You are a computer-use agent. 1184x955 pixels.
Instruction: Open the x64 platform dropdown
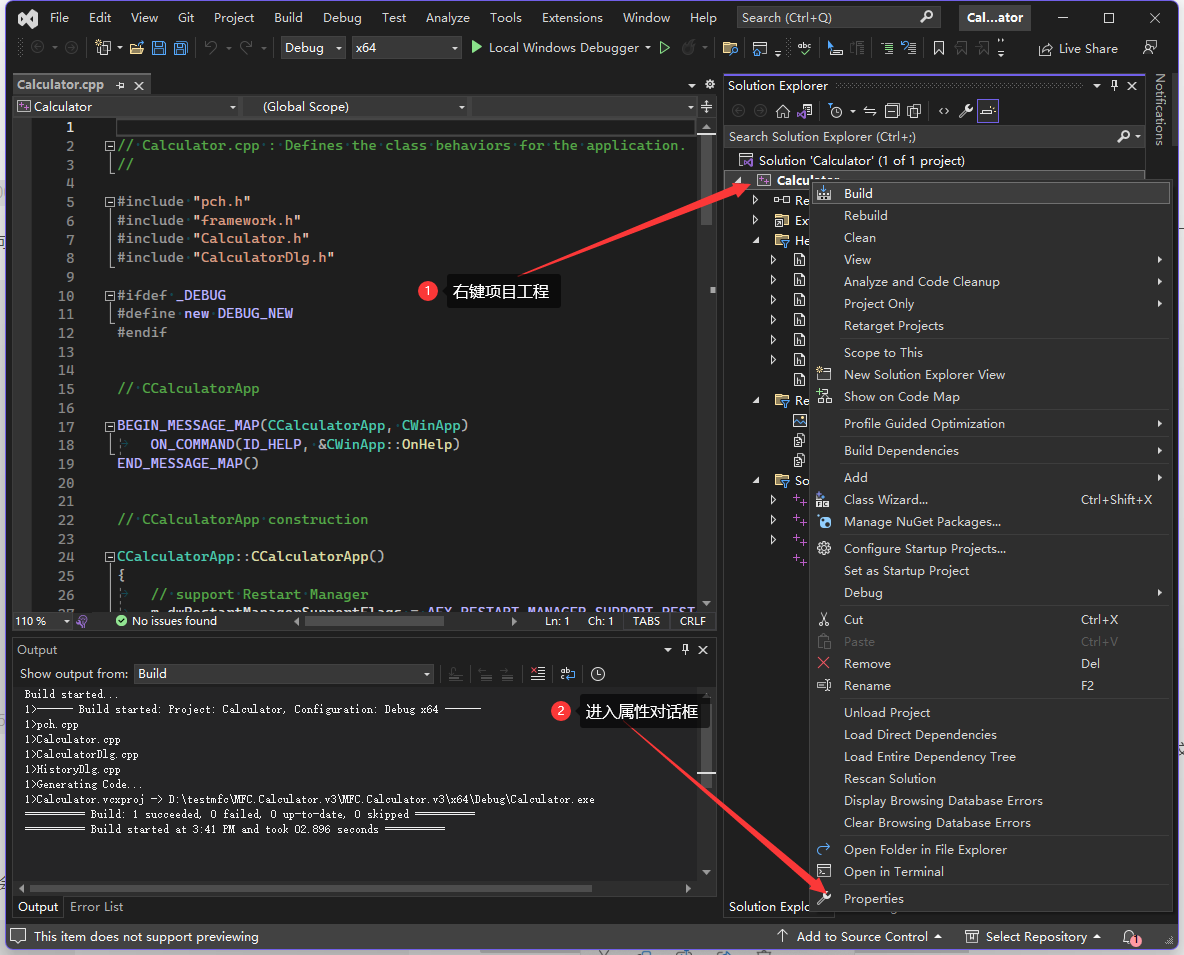(x=407, y=48)
